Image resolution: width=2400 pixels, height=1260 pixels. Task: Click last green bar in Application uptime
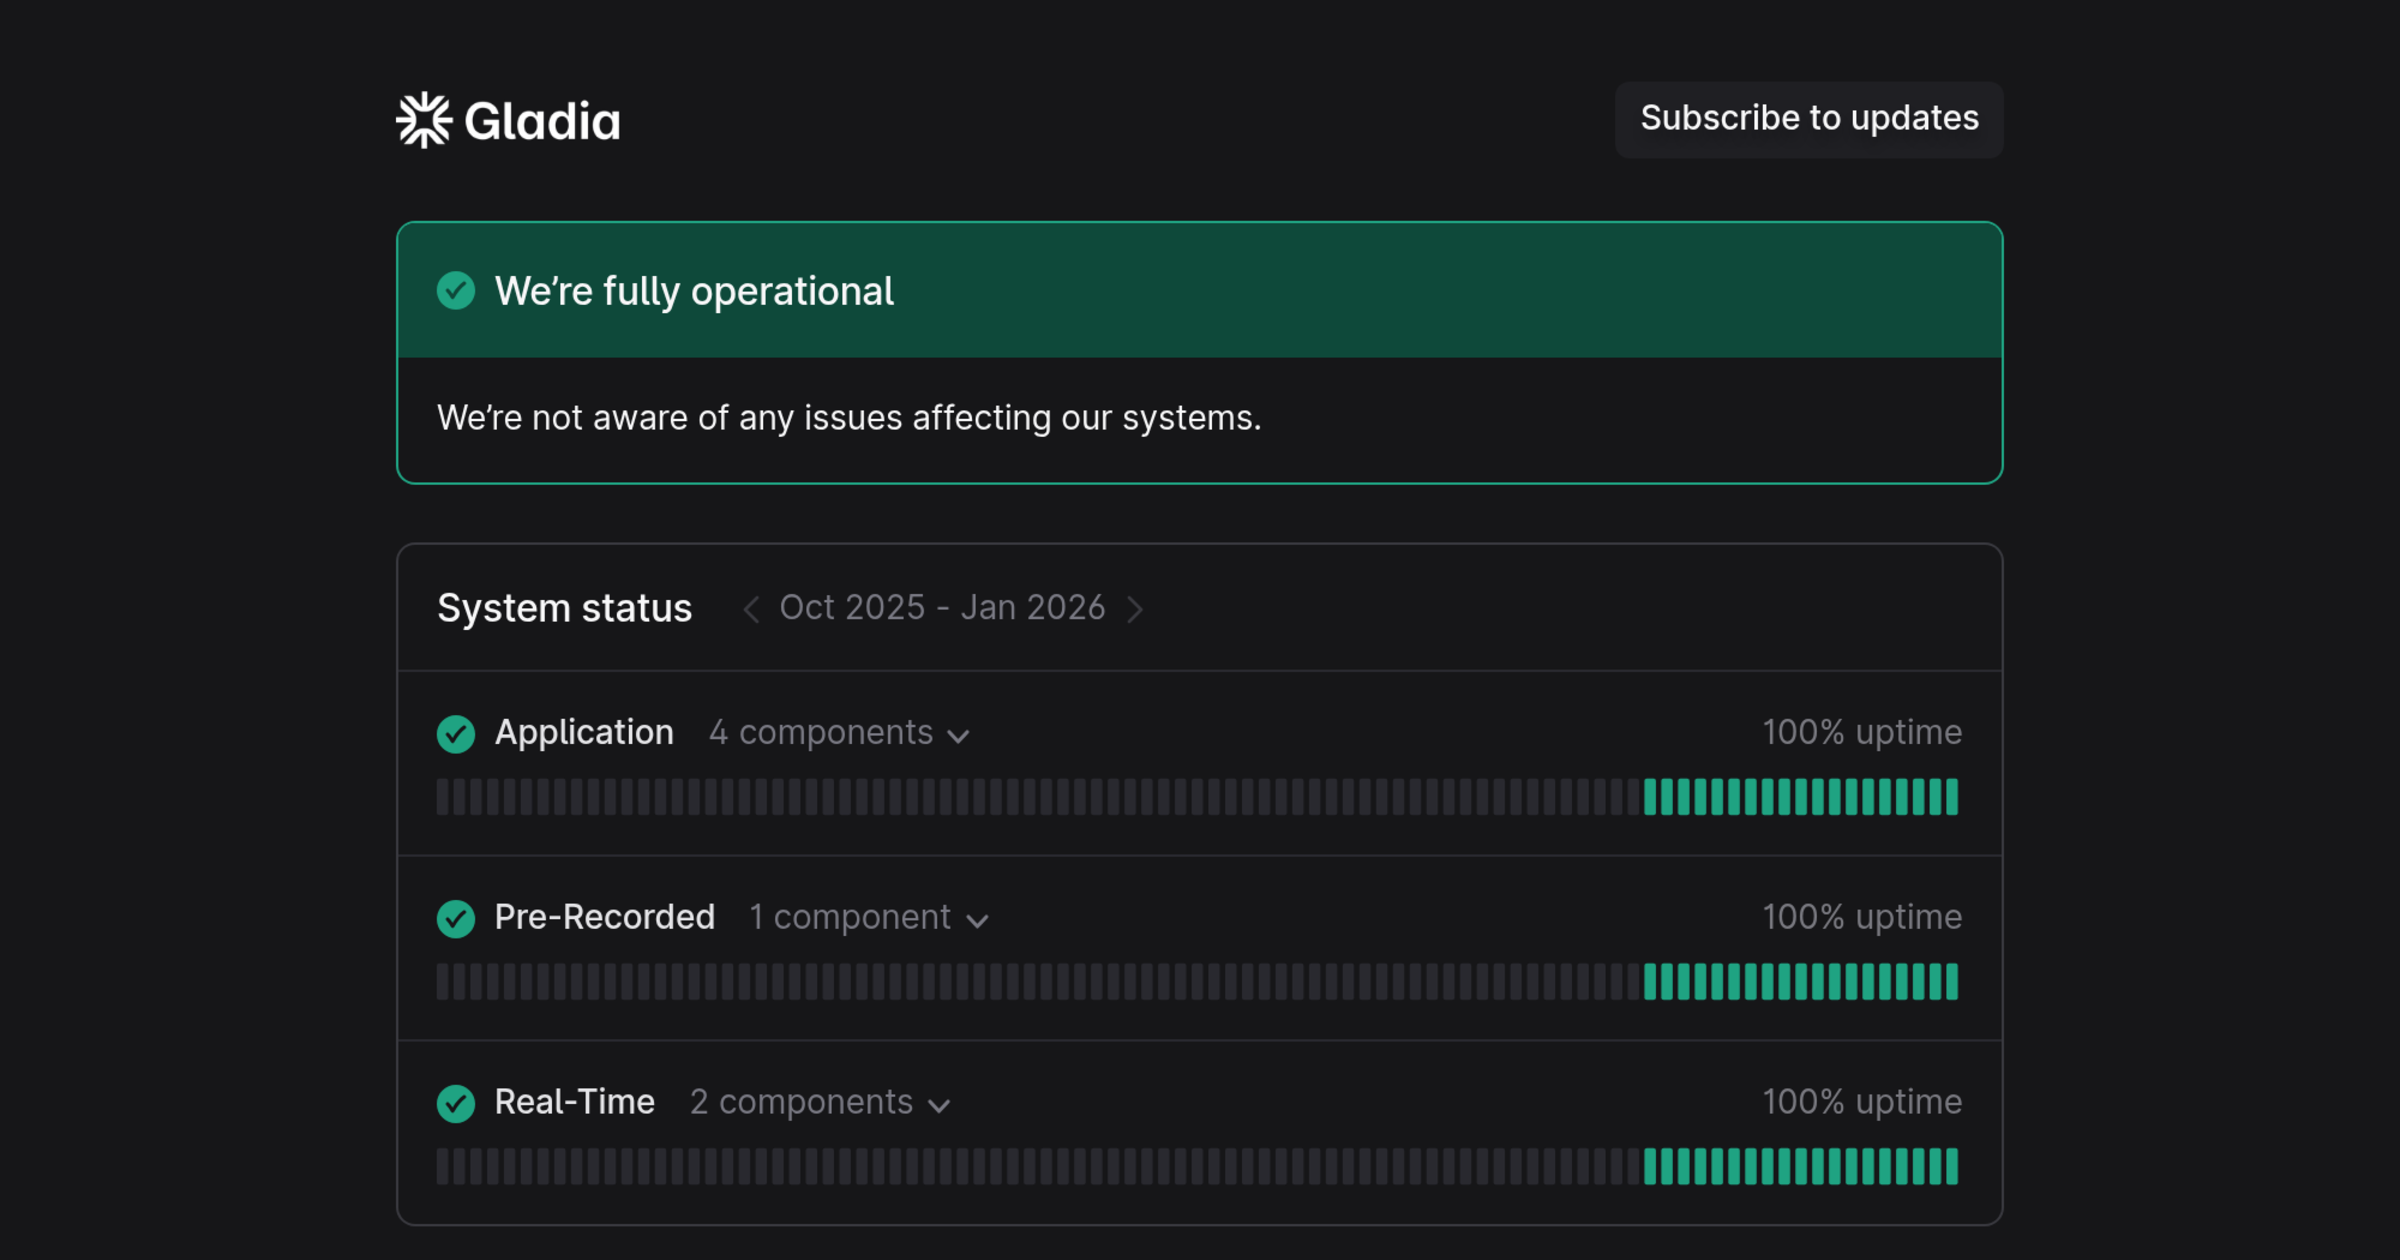pos(1951,797)
